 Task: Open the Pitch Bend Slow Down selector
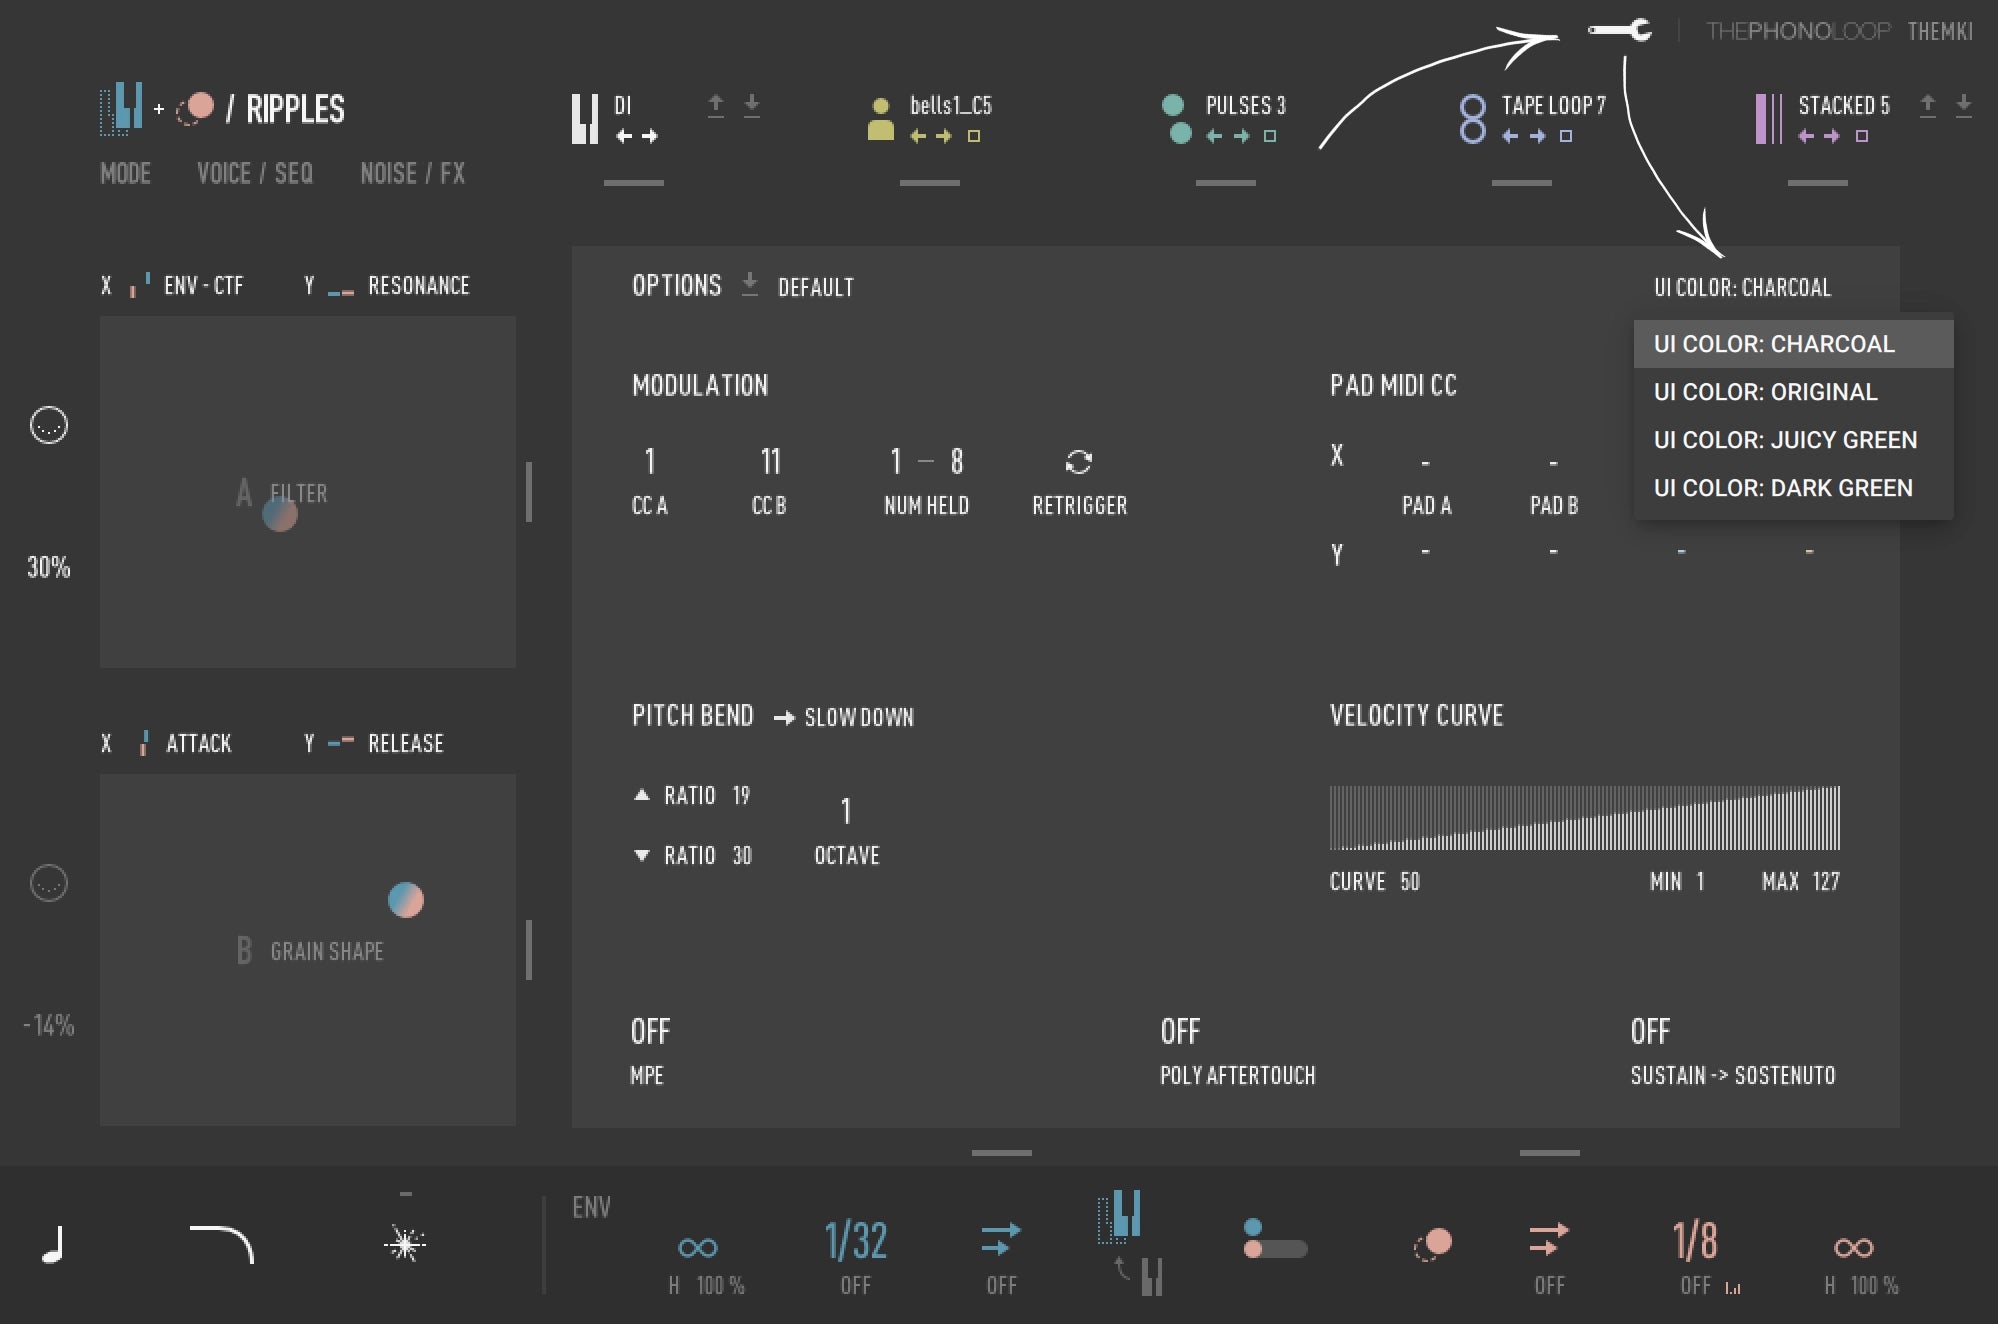point(858,717)
